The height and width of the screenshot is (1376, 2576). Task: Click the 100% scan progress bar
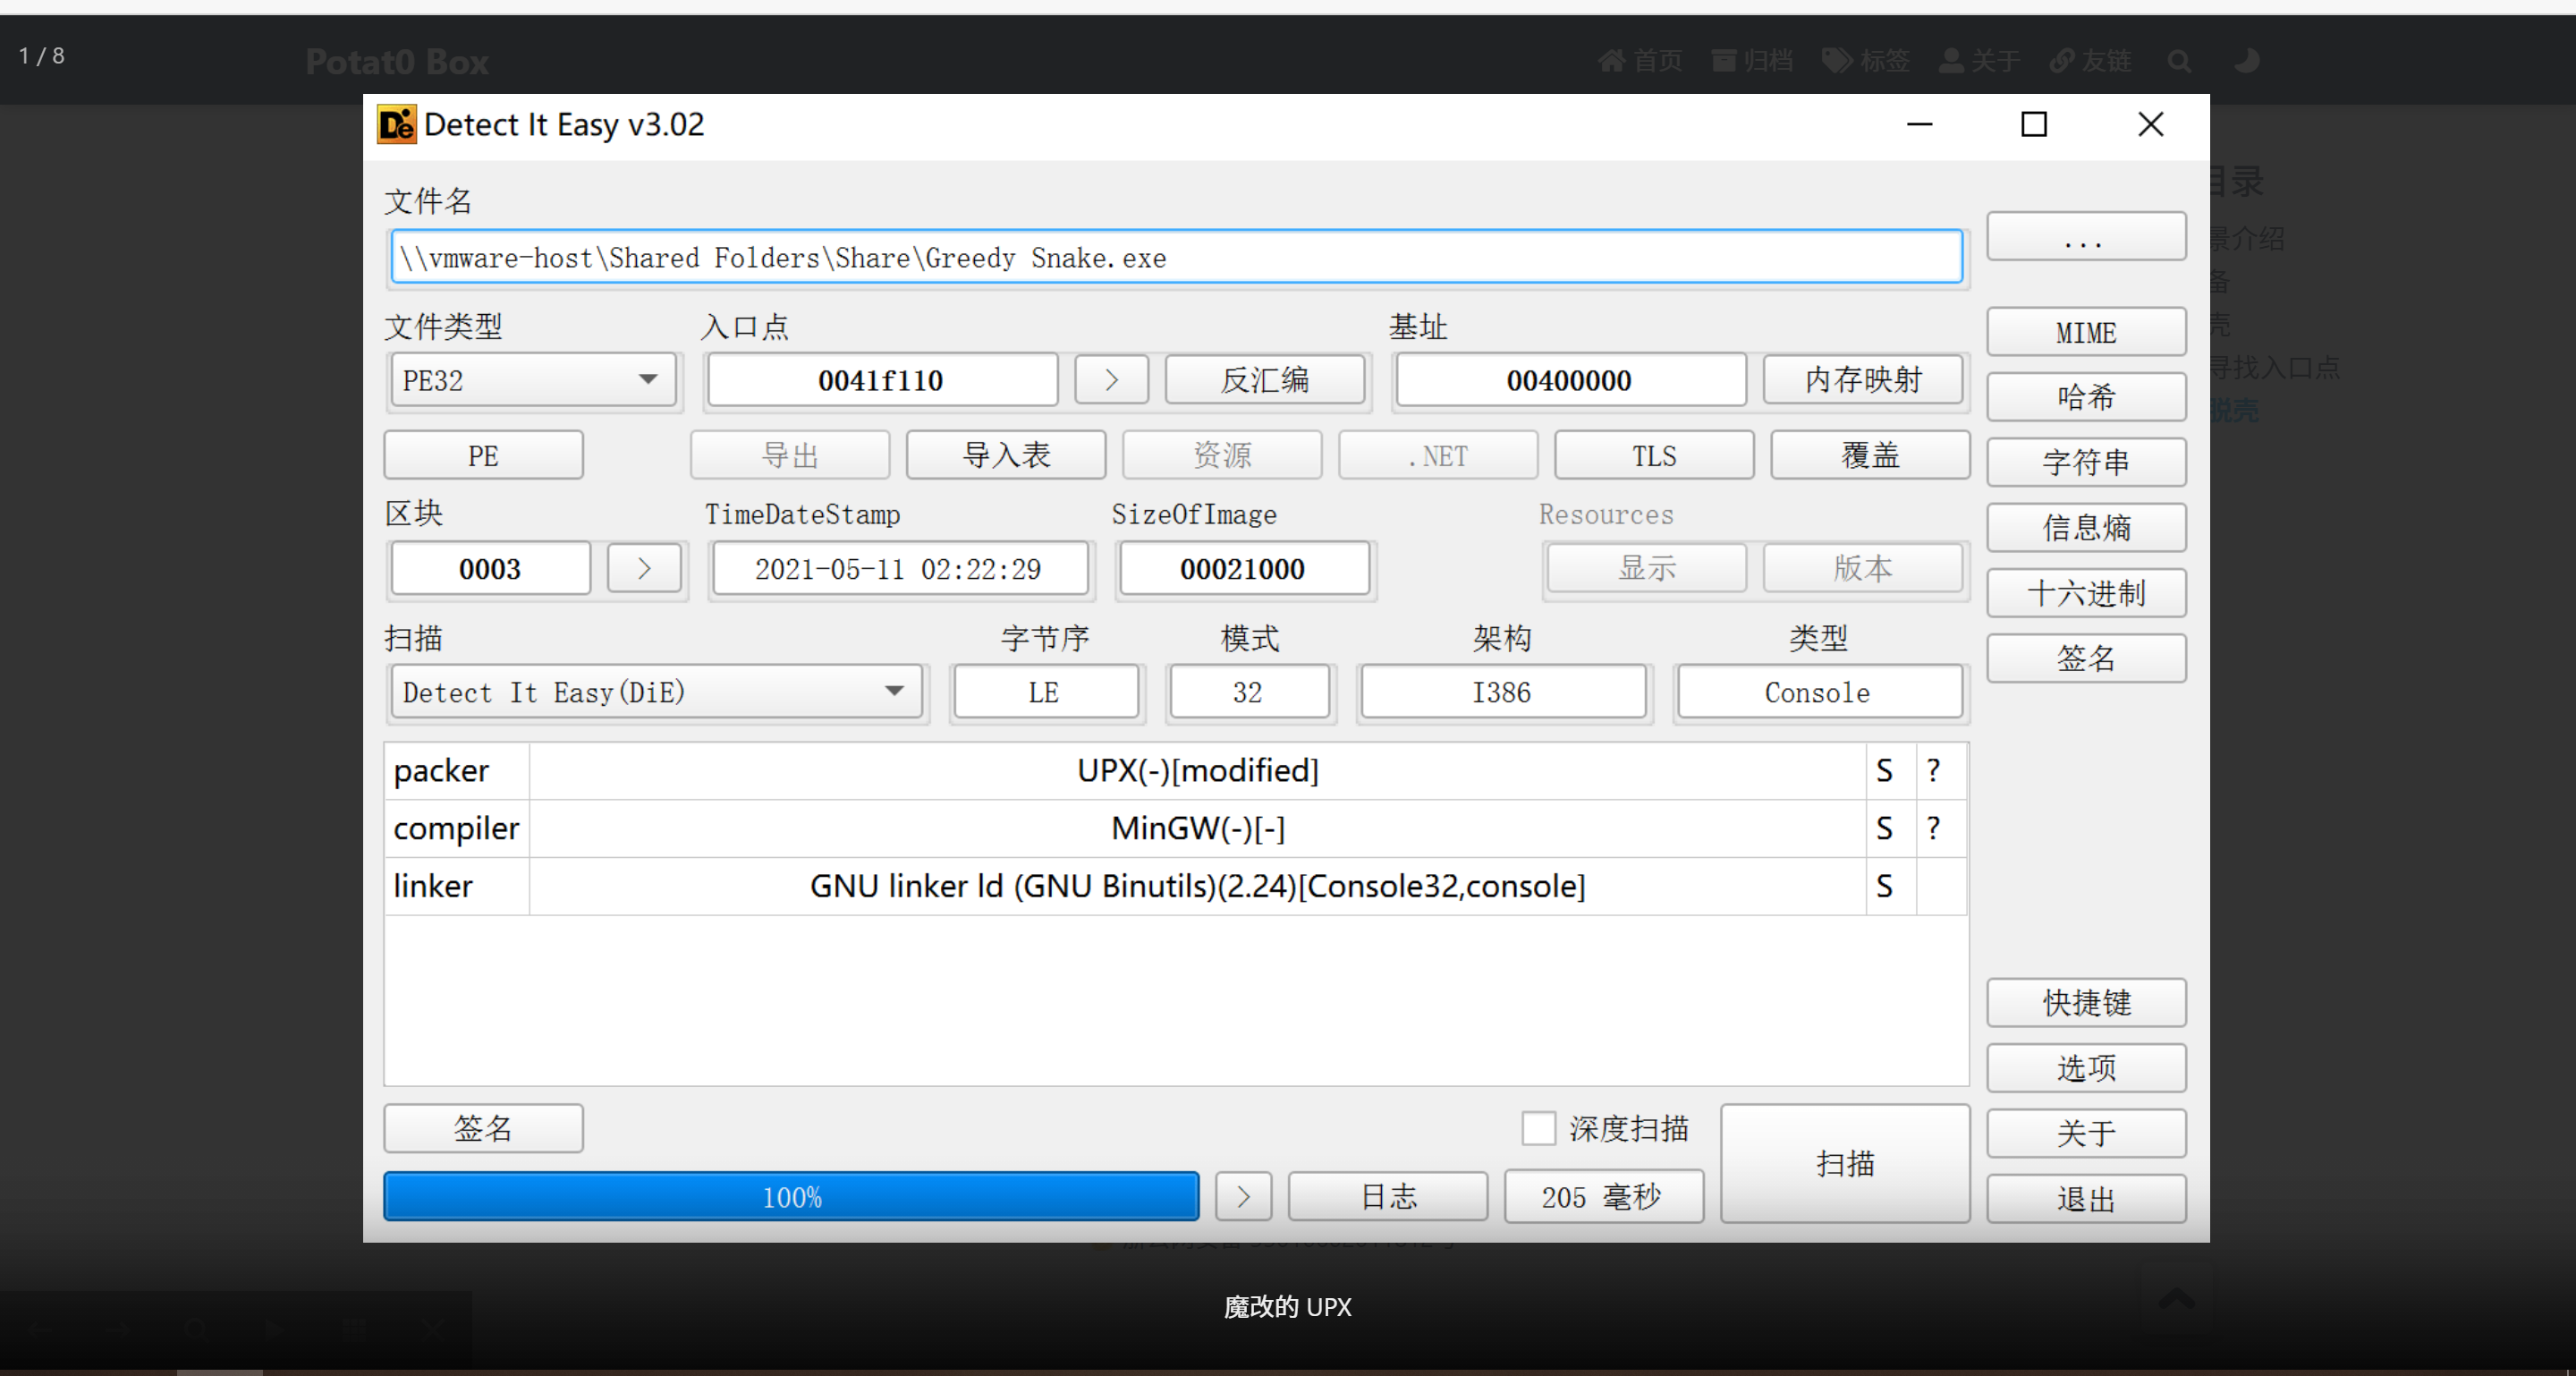(x=791, y=1196)
